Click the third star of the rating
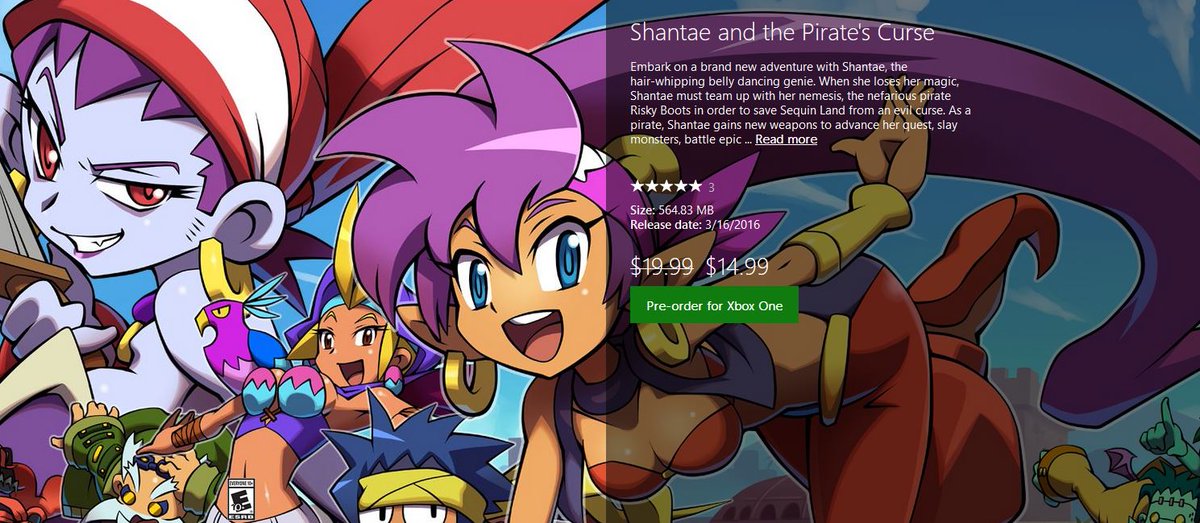Image resolution: width=1200 pixels, height=523 pixels. click(x=665, y=187)
